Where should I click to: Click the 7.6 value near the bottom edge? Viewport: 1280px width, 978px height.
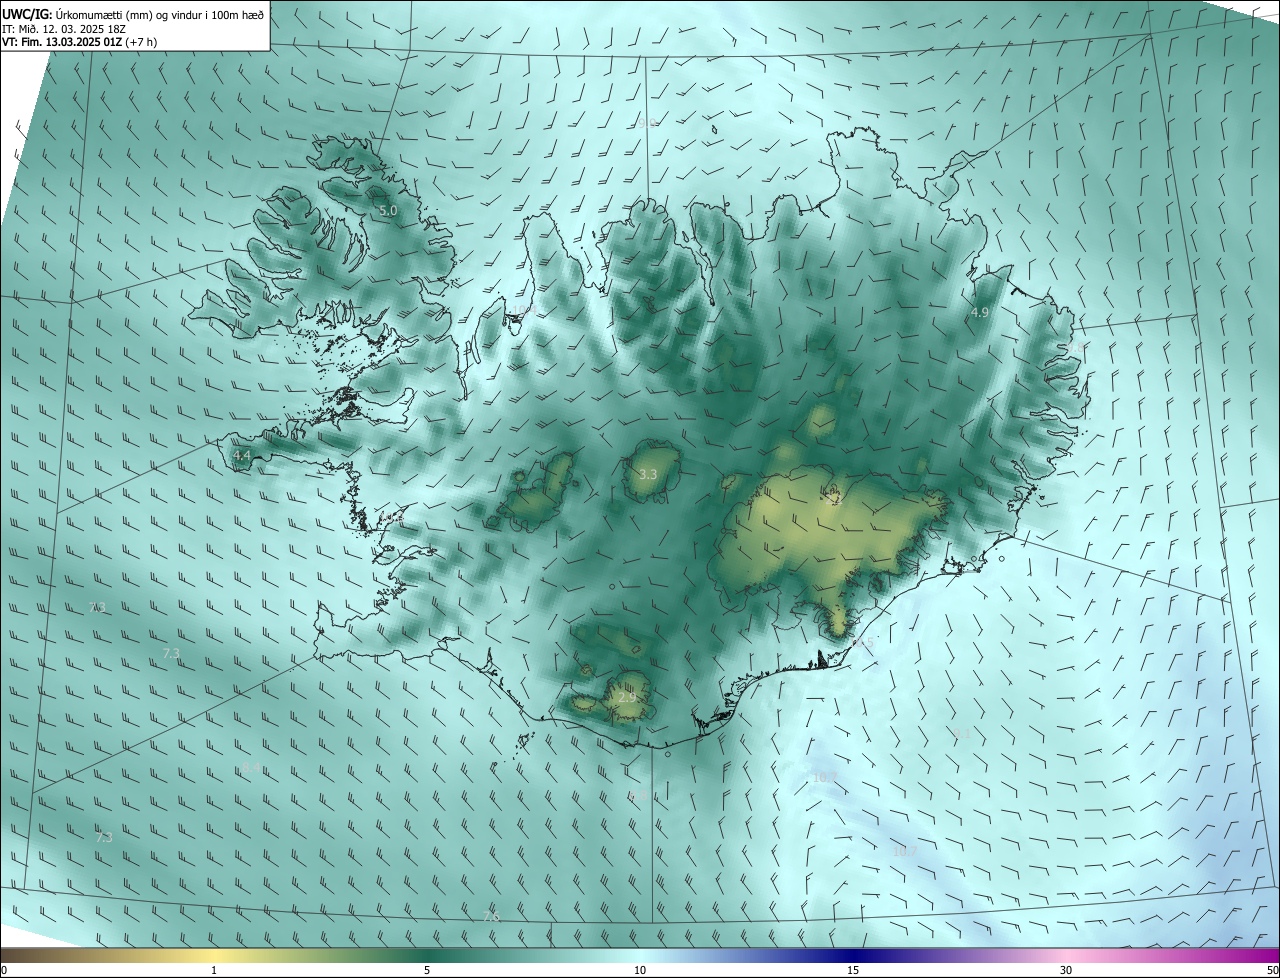pos(491,916)
